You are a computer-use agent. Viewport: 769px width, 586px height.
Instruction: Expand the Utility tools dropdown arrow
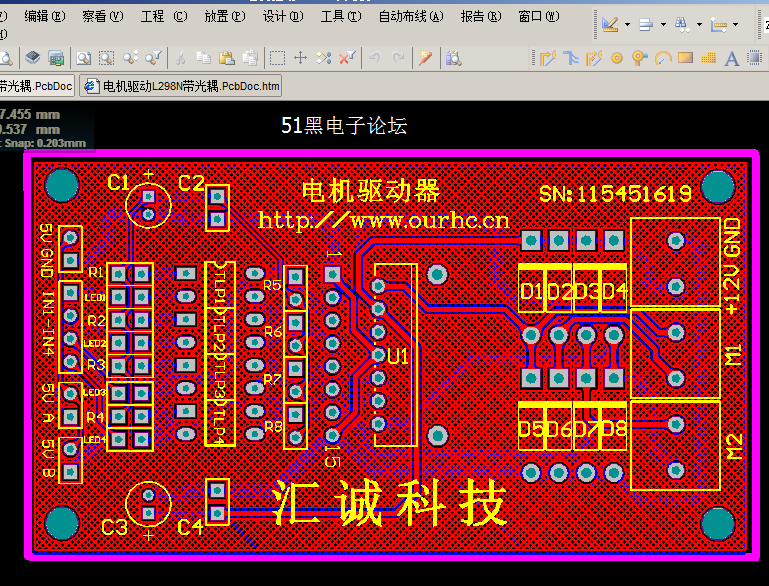pos(627,24)
